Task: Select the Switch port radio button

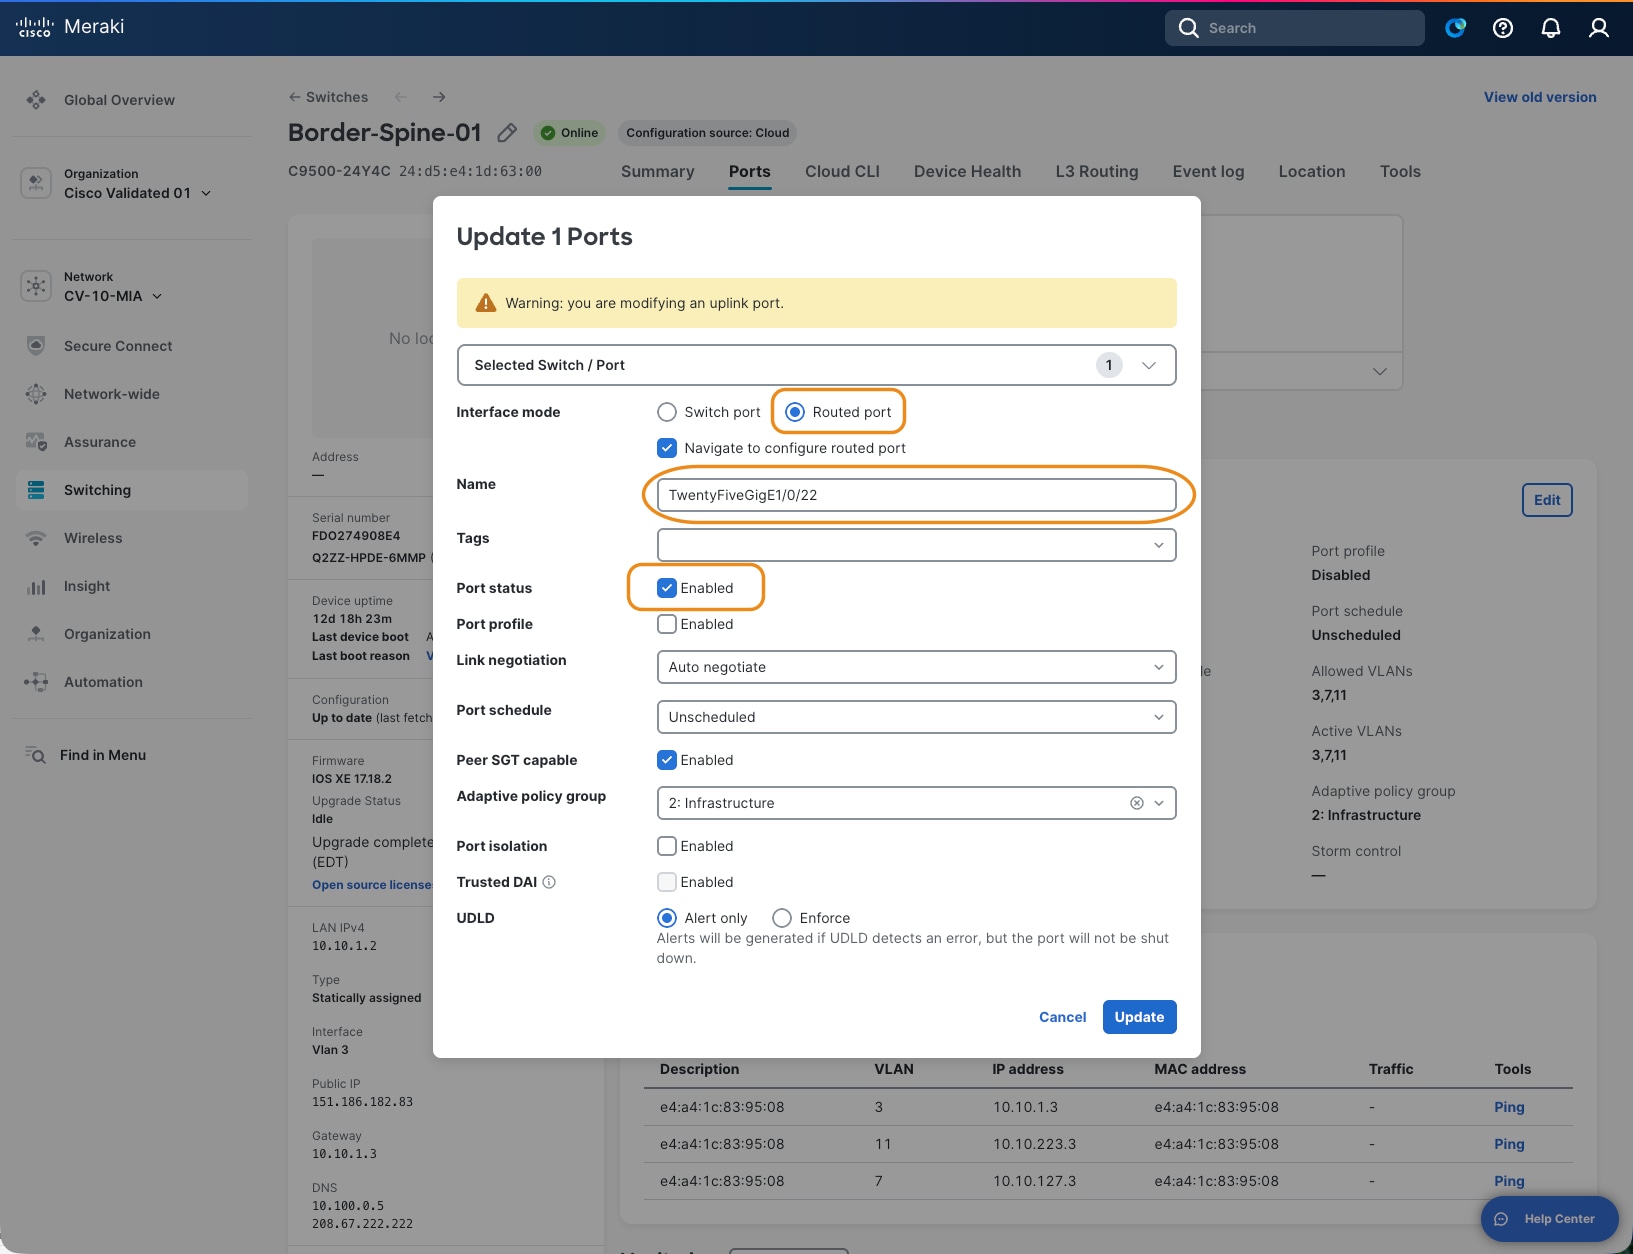Action: tap(667, 412)
